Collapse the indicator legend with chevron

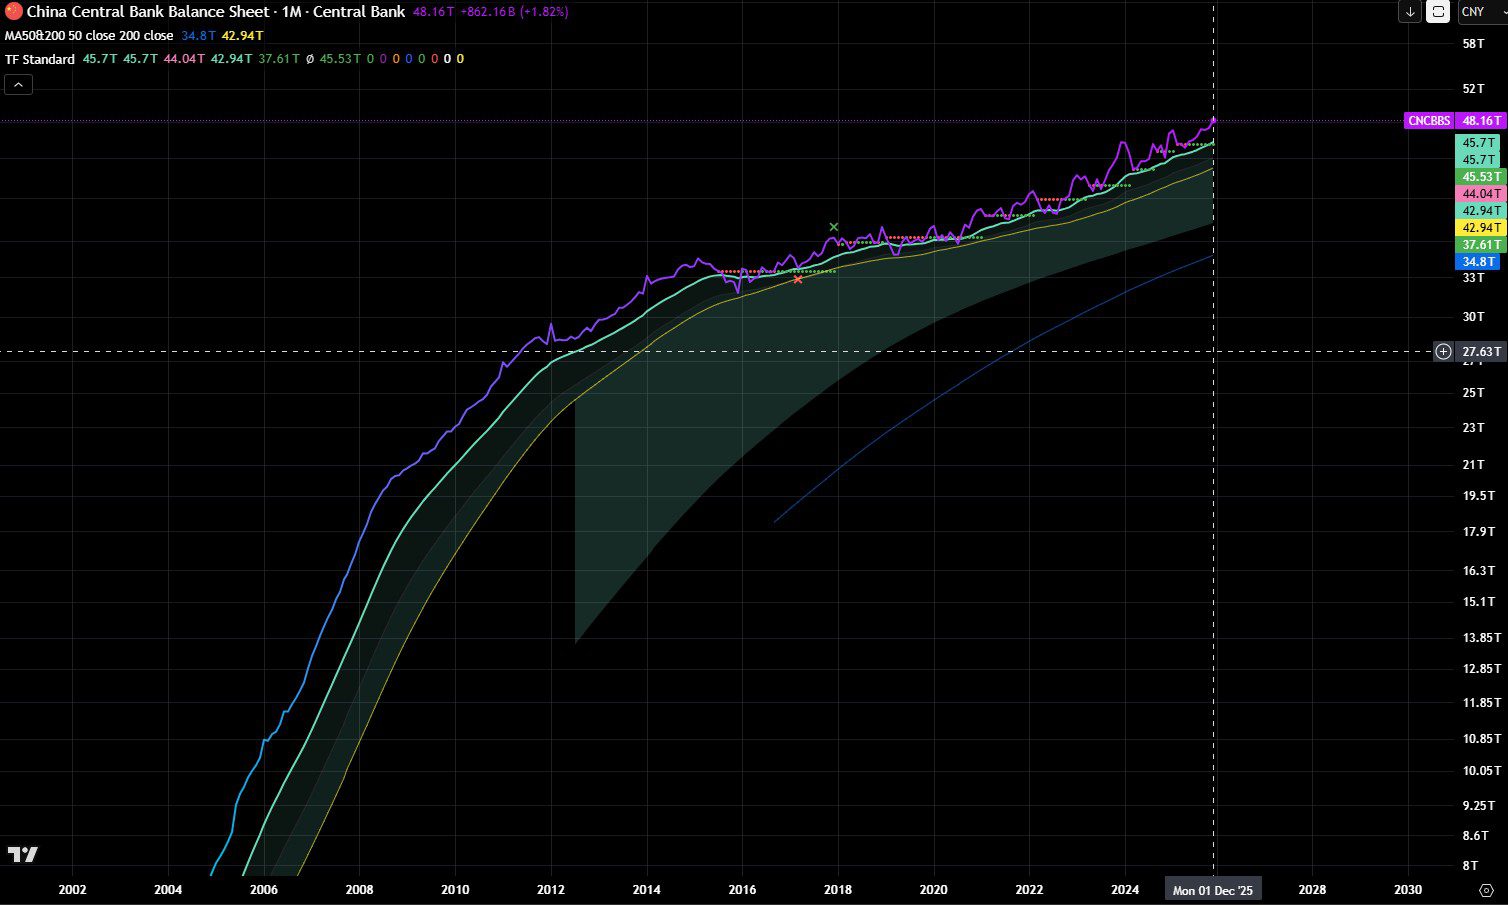[x=19, y=85]
